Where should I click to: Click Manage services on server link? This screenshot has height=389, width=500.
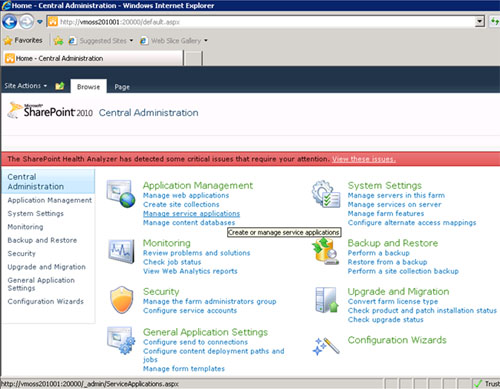(x=394, y=204)
